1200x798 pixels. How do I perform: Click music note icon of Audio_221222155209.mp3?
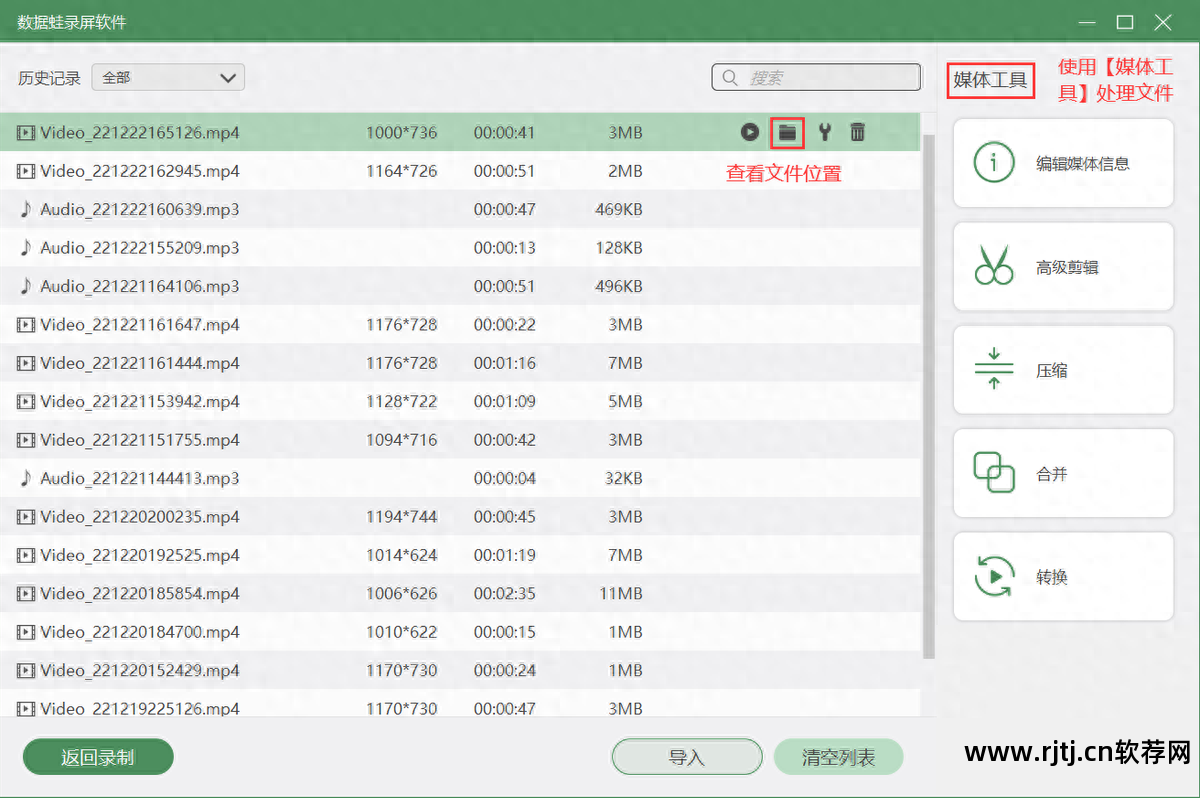tap(26, 247)
